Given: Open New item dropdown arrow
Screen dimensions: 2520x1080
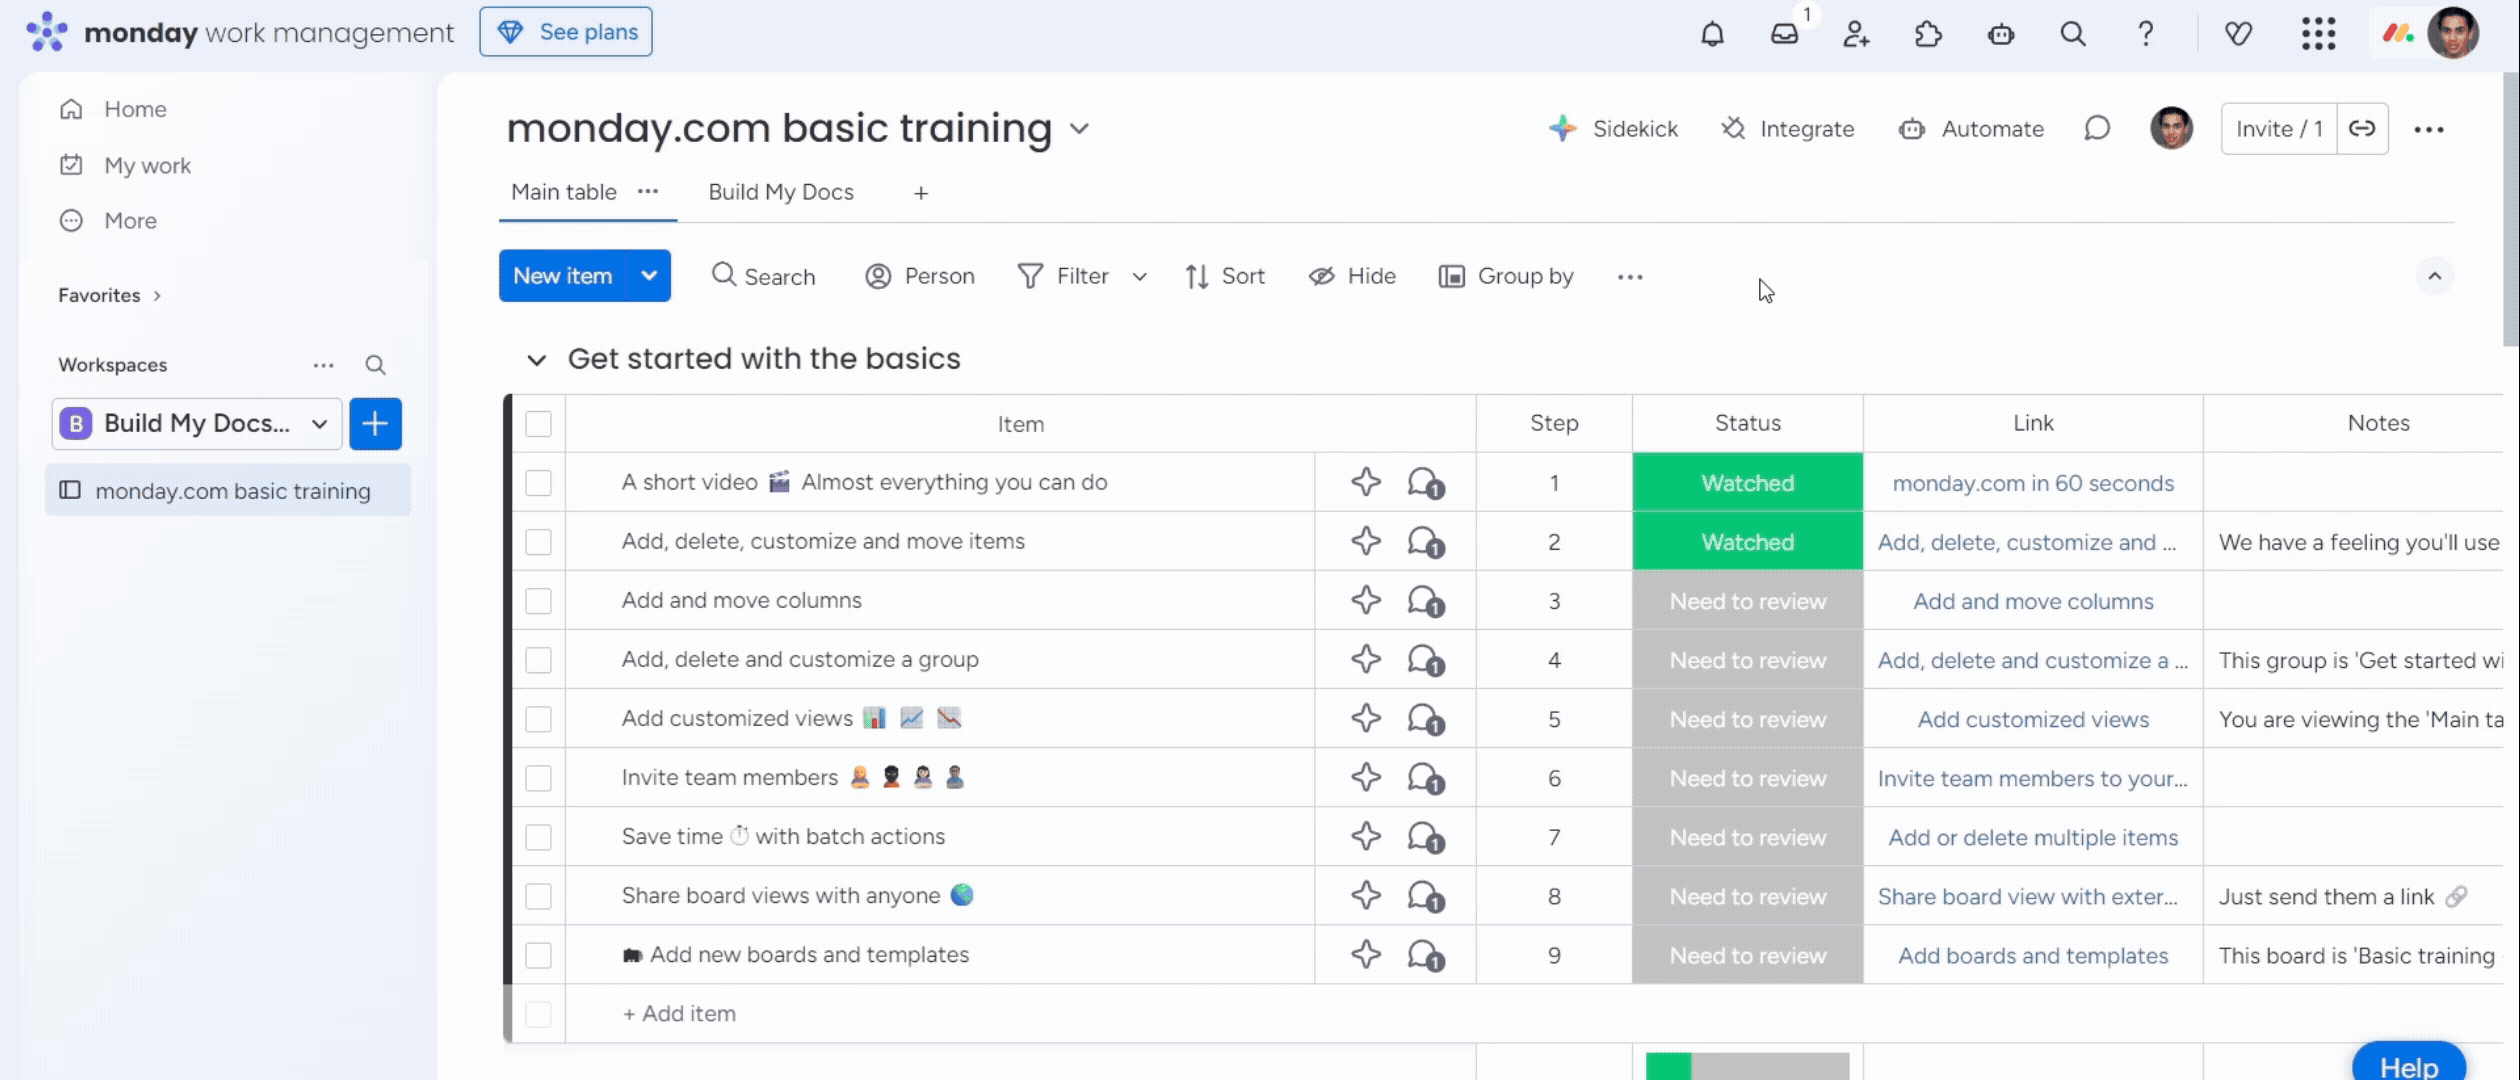Looking at the screenshot, I should pyautogui.click(x=649, y=276).
